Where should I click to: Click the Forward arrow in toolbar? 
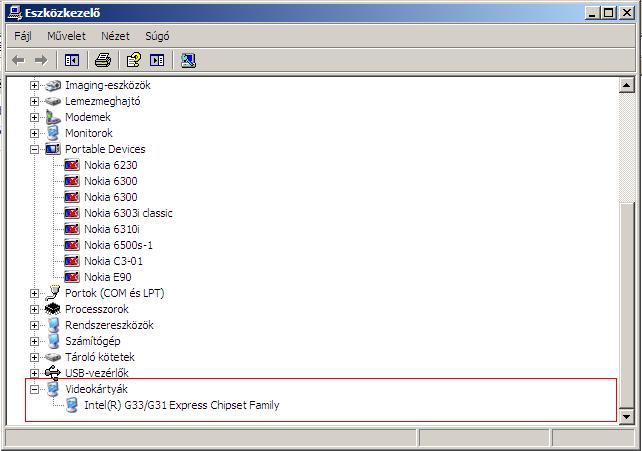(x=41, y=61)
